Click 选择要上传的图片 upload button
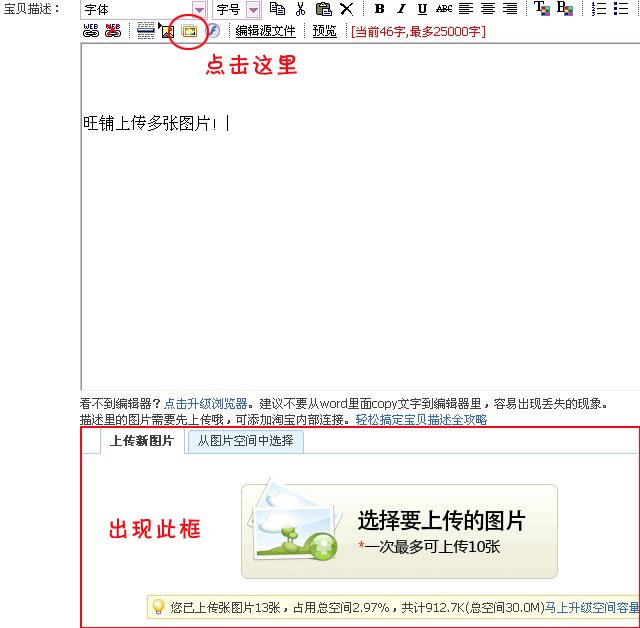Image resolution: width=640 pixels, height=628 pixels. point(399,531)
